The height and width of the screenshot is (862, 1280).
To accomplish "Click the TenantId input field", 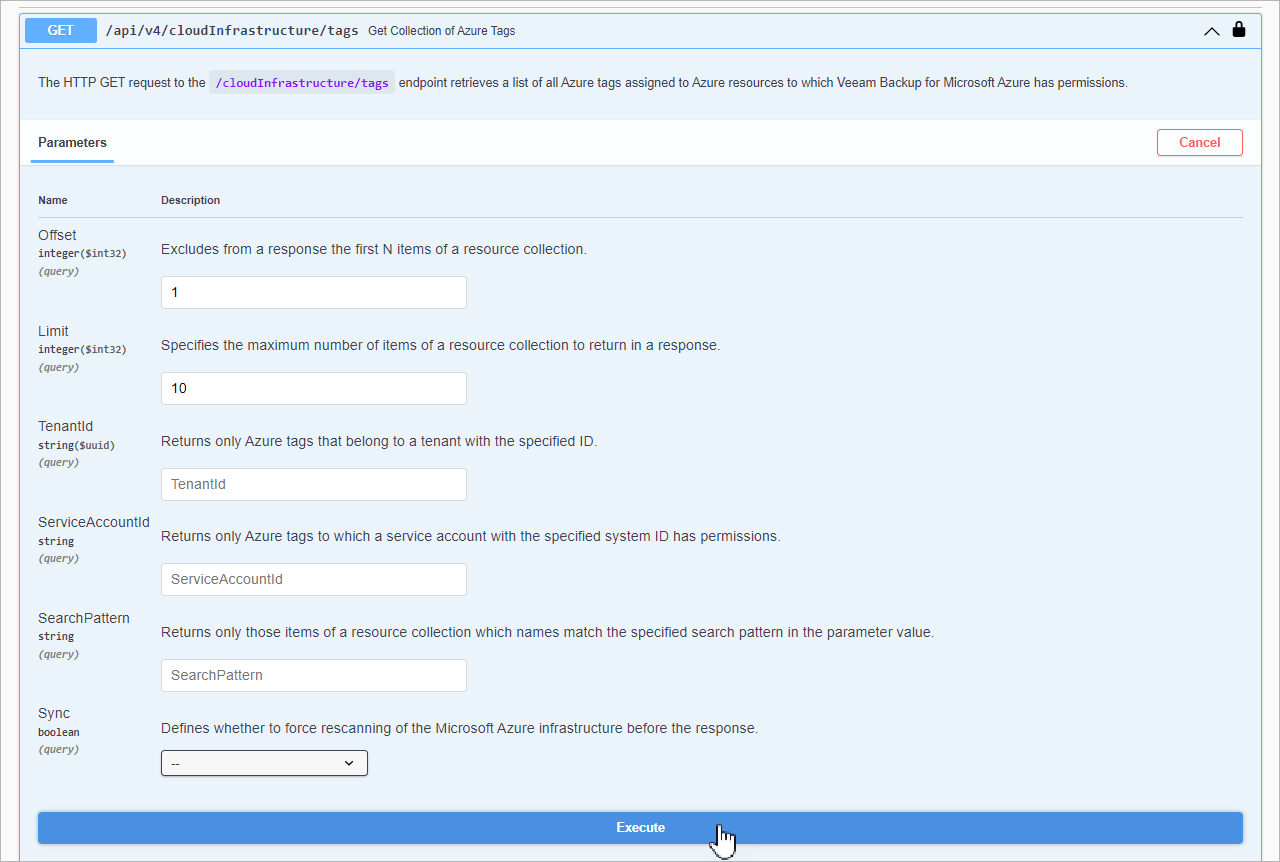I will (x=314, y=484).
